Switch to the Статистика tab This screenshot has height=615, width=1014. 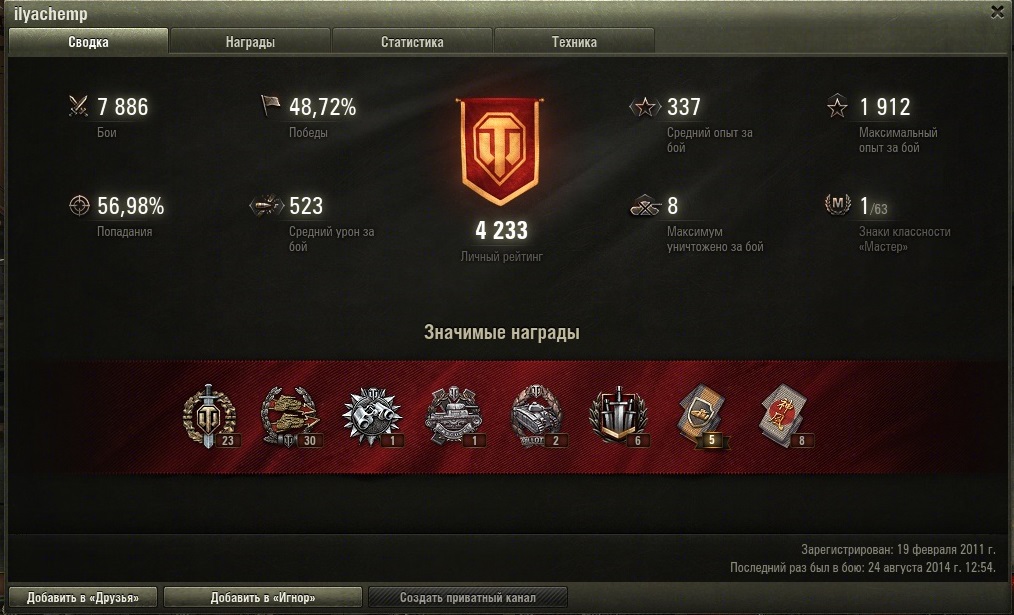412,42
